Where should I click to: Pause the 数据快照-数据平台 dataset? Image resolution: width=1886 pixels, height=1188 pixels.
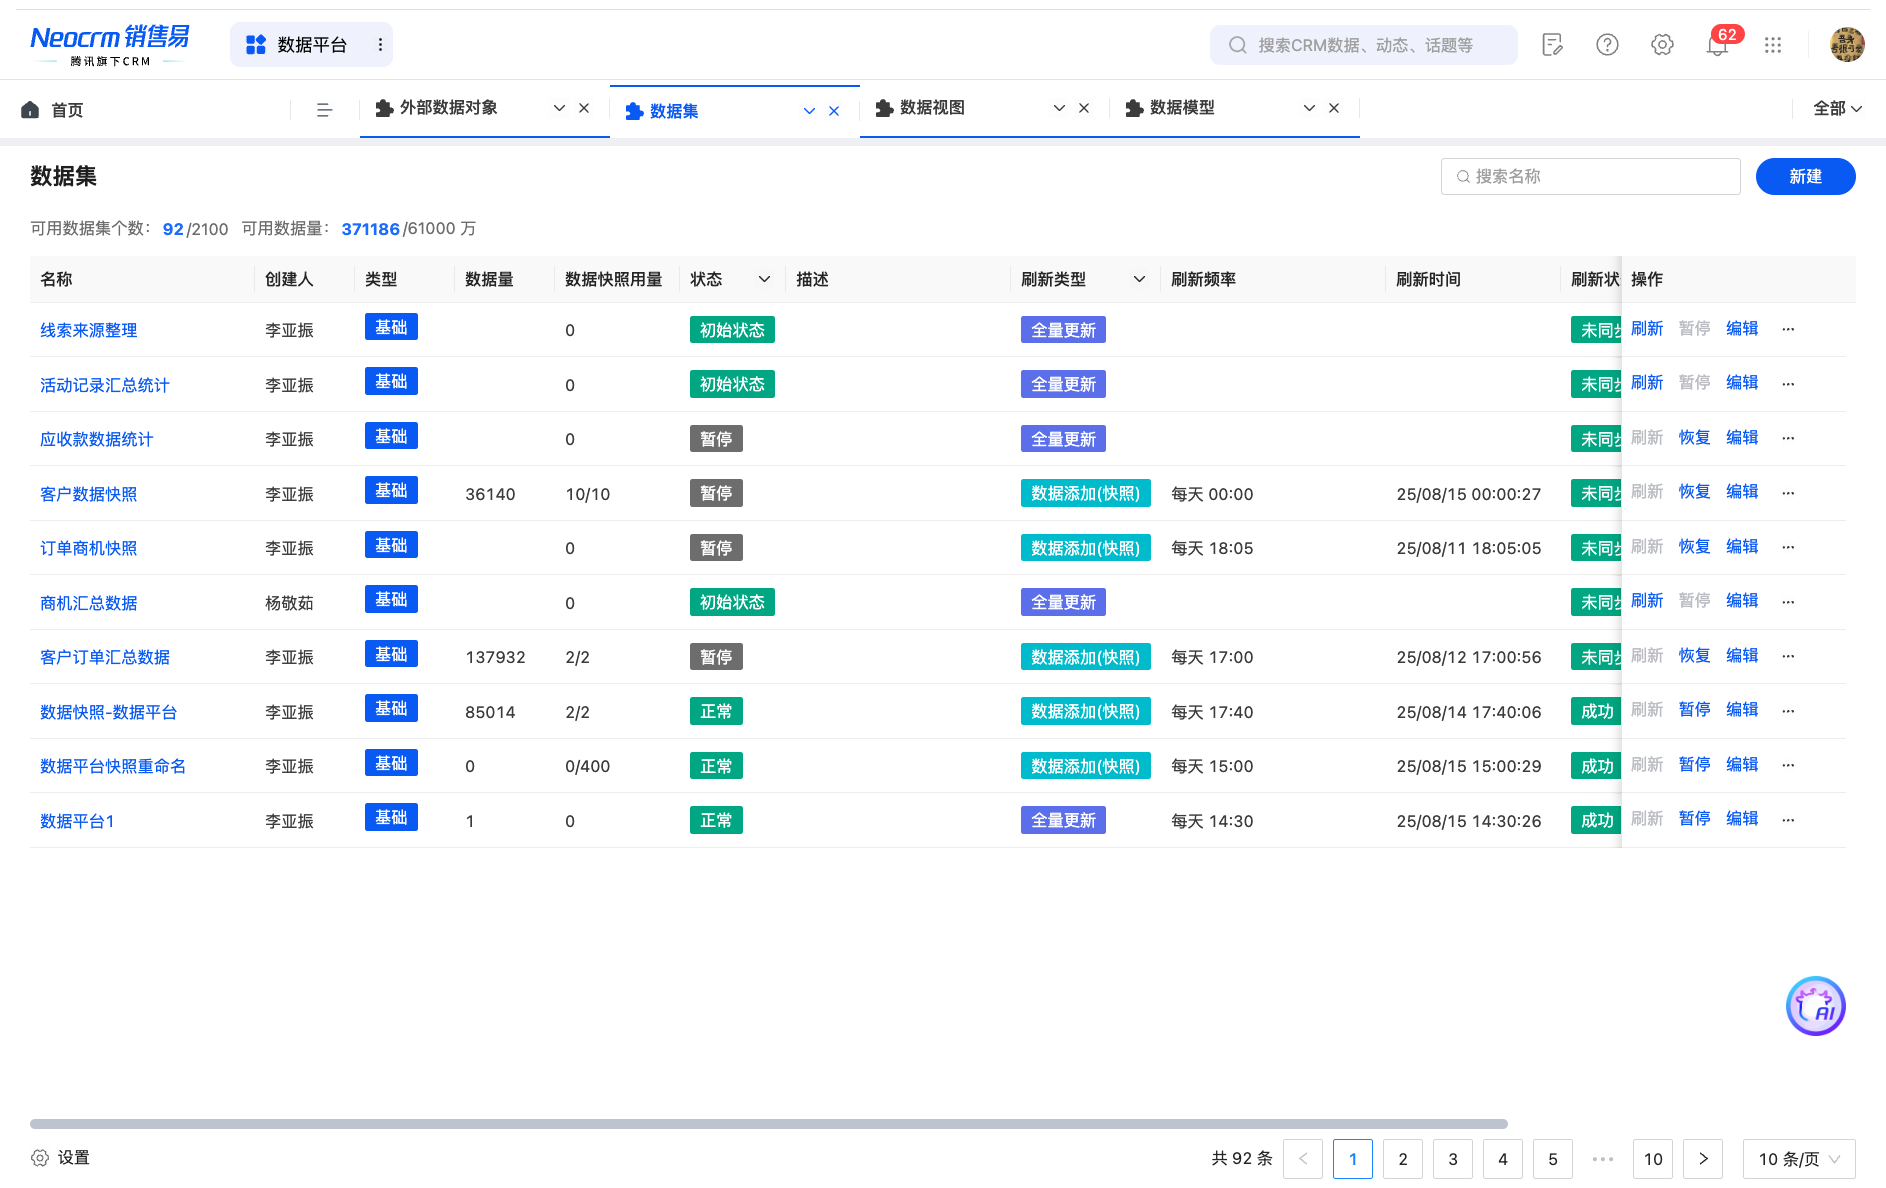pos(1694,710)
